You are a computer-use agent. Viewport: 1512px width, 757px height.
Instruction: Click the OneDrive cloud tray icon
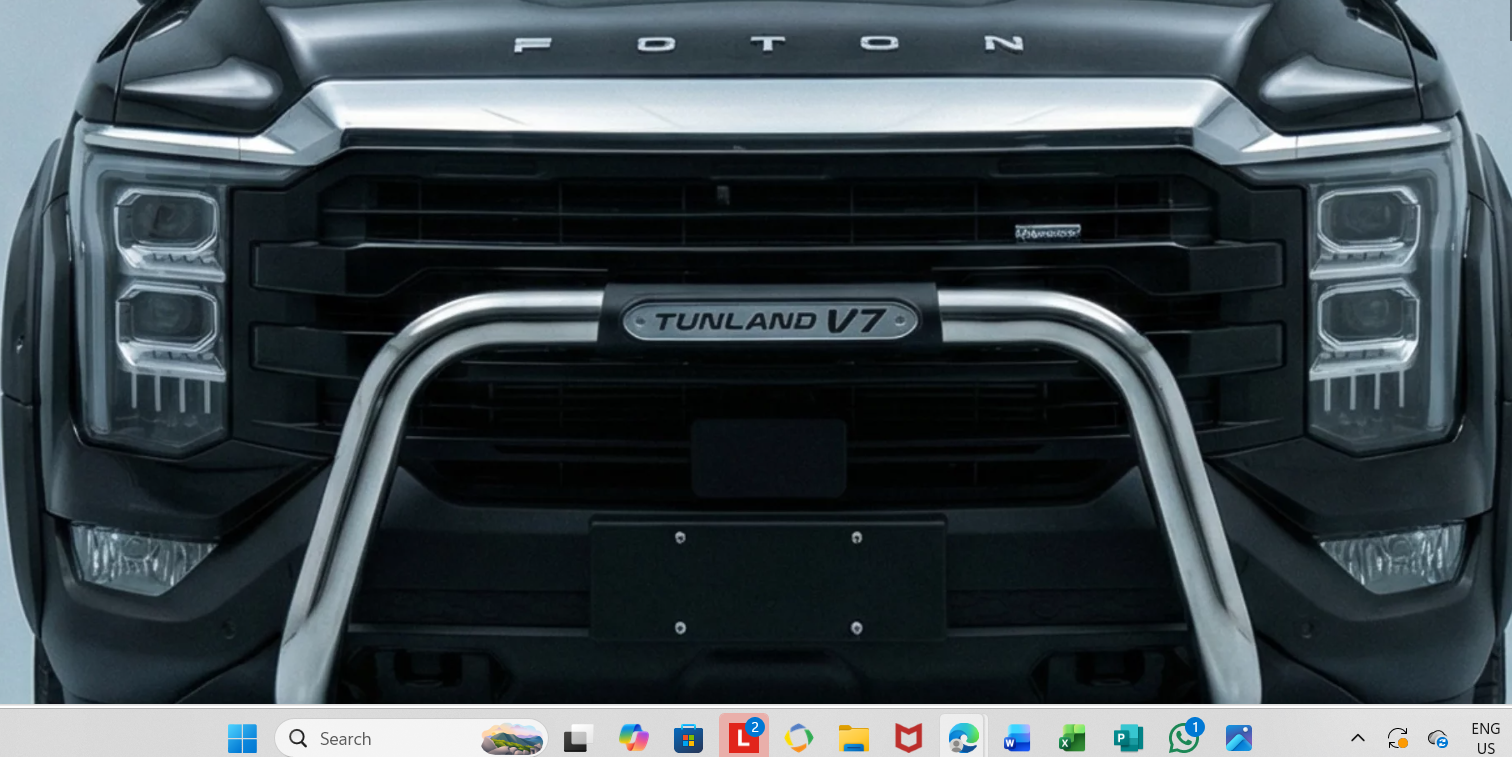click(x=1438, y=739)
